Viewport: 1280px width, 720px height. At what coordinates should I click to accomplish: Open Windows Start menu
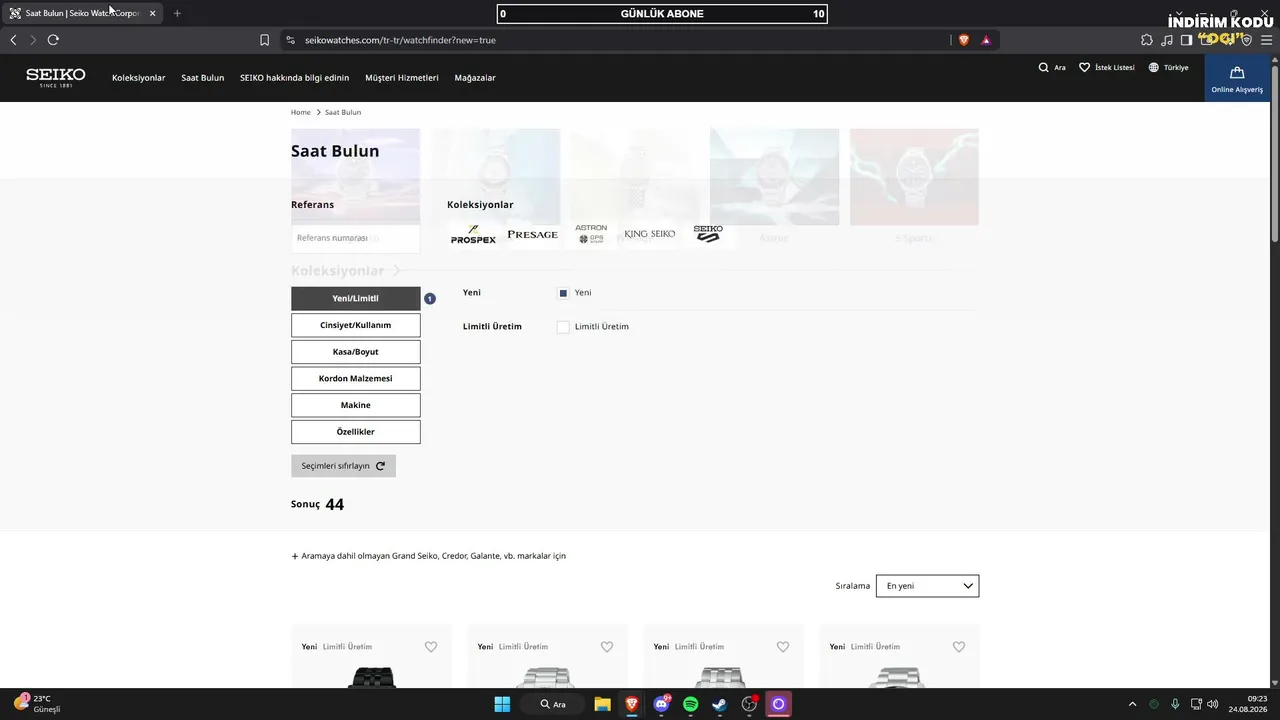pyautogui.click(x=502, y=704)
